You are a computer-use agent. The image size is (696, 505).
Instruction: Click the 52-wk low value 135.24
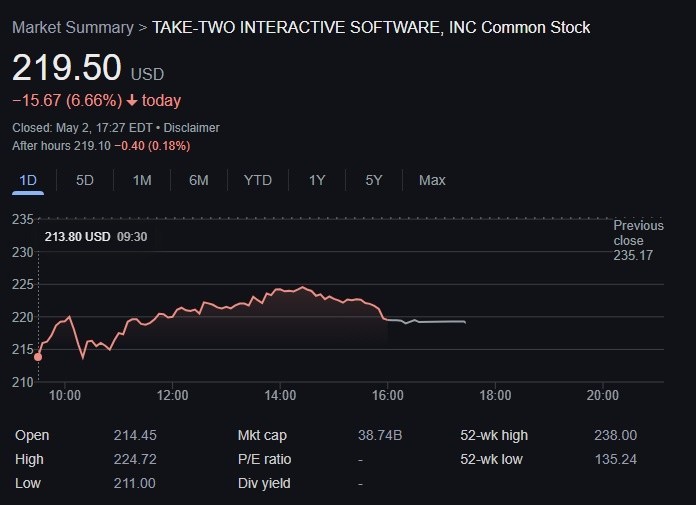[616, 459]
